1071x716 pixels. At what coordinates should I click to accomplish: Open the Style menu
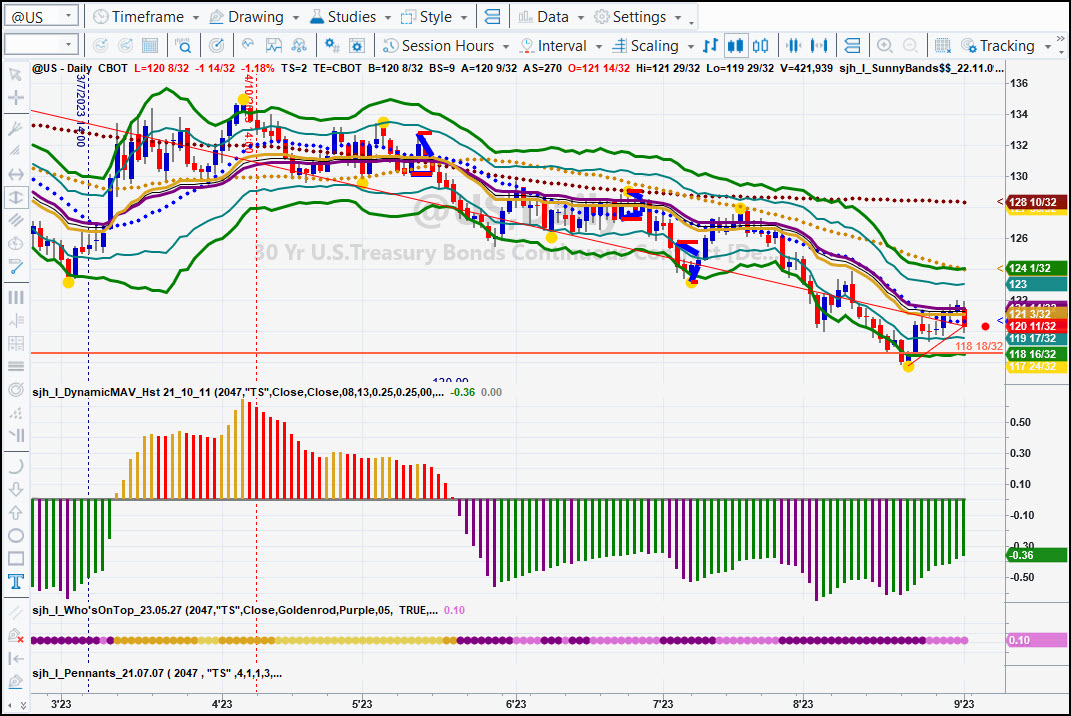(434, 16)
